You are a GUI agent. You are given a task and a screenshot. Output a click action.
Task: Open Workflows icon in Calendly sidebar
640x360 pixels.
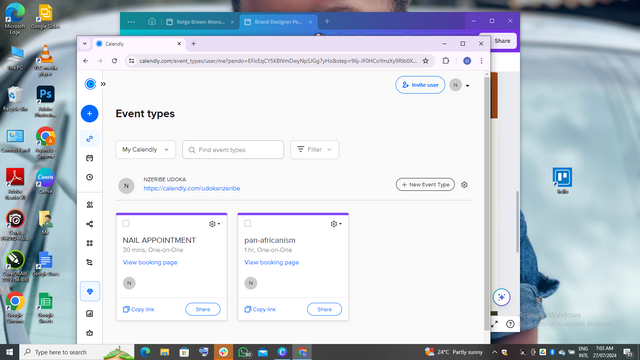(90, 224)
